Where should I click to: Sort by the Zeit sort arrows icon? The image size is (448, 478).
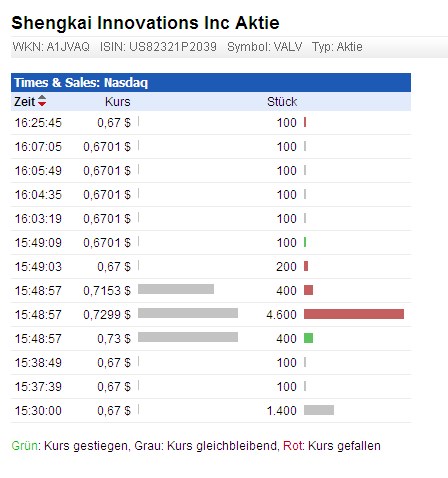[x=42, y=101]
